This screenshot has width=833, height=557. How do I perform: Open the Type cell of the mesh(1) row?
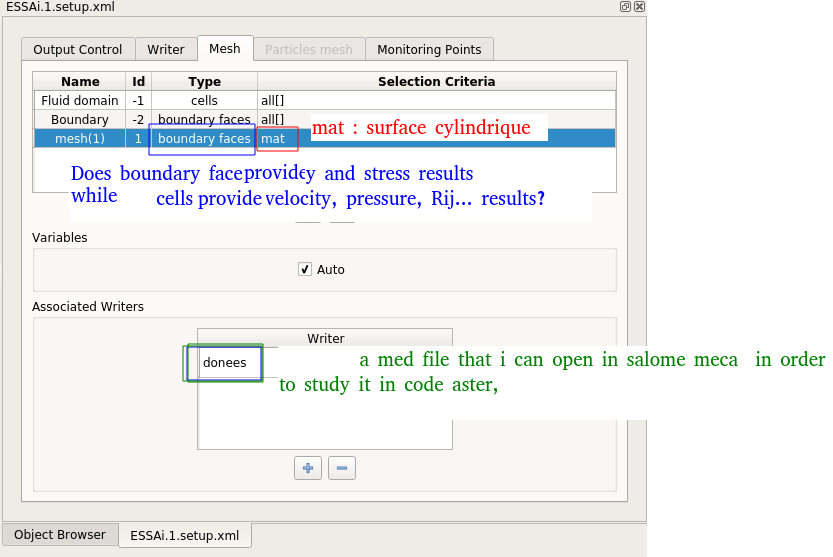tap(204, 138)
